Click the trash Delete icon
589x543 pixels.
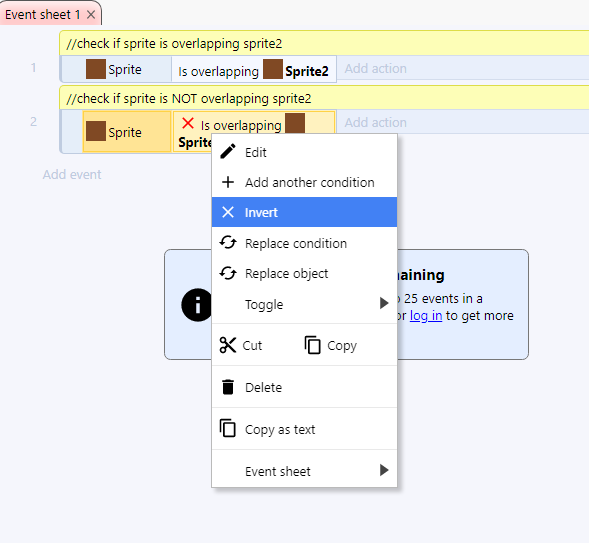pos(228,387)
